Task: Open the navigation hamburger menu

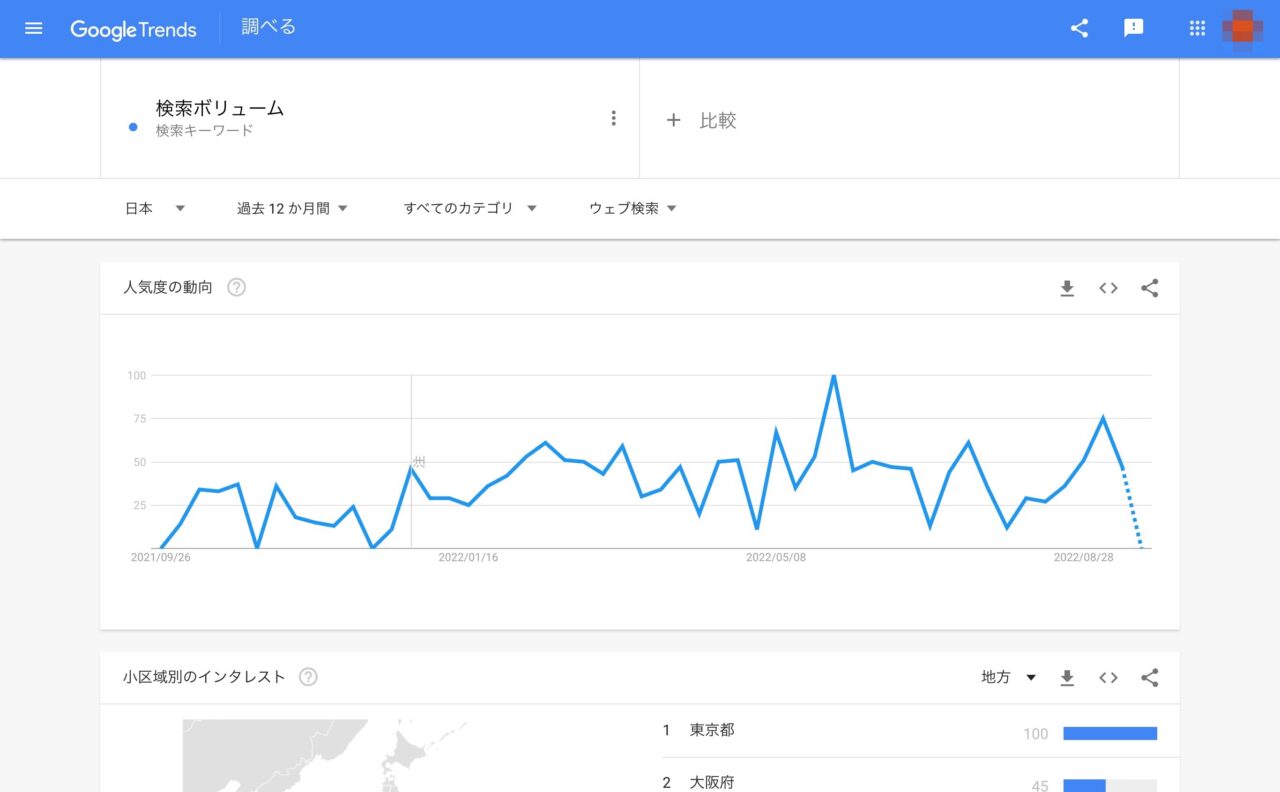Action: pos(33,28)
